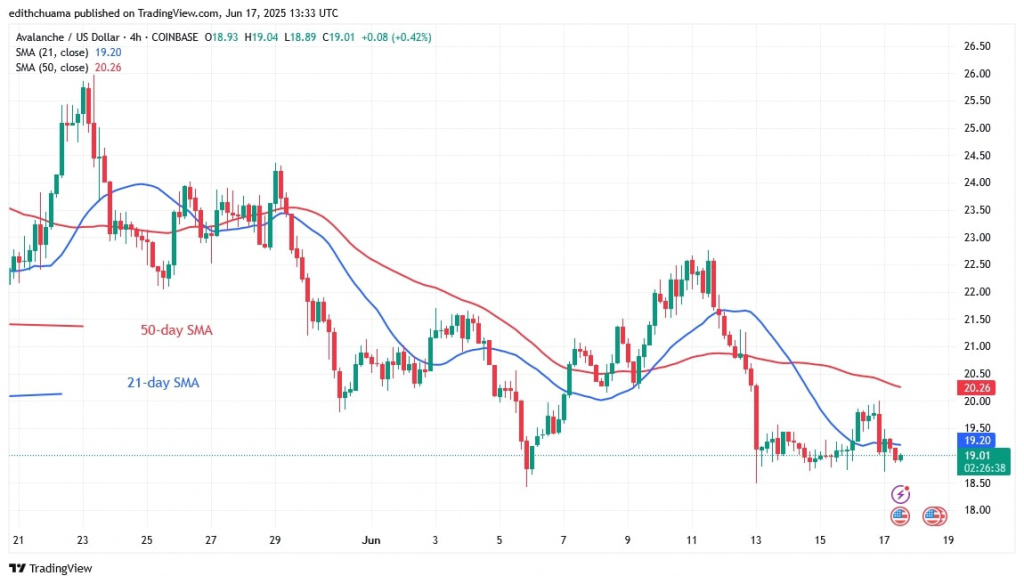Click the Jun label on the date axis
1024x584 pixels.
point(371,541)
